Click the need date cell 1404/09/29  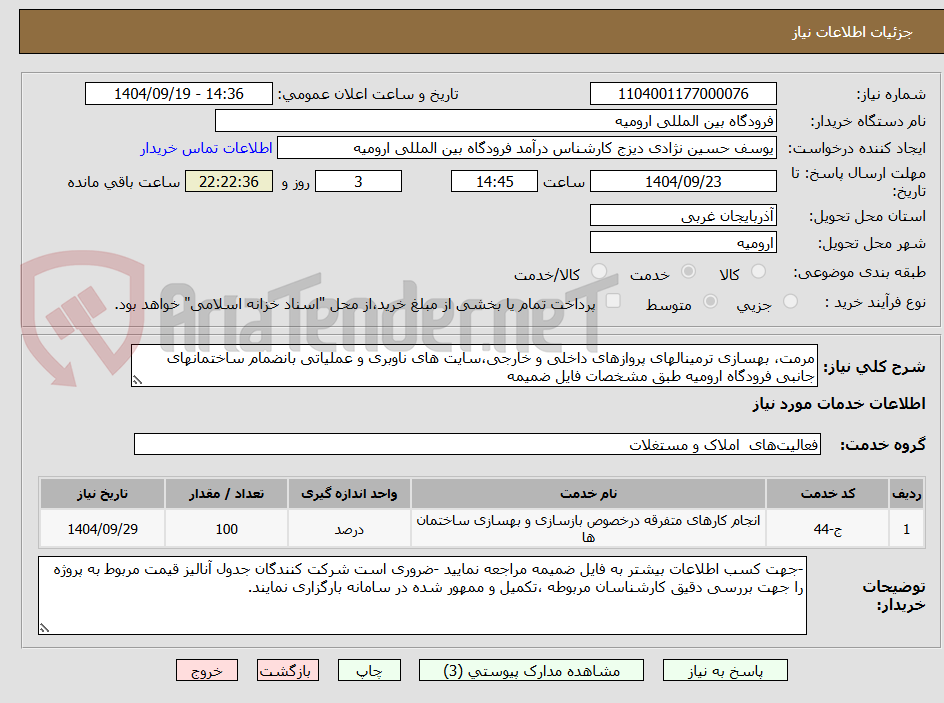click(102, 529)
